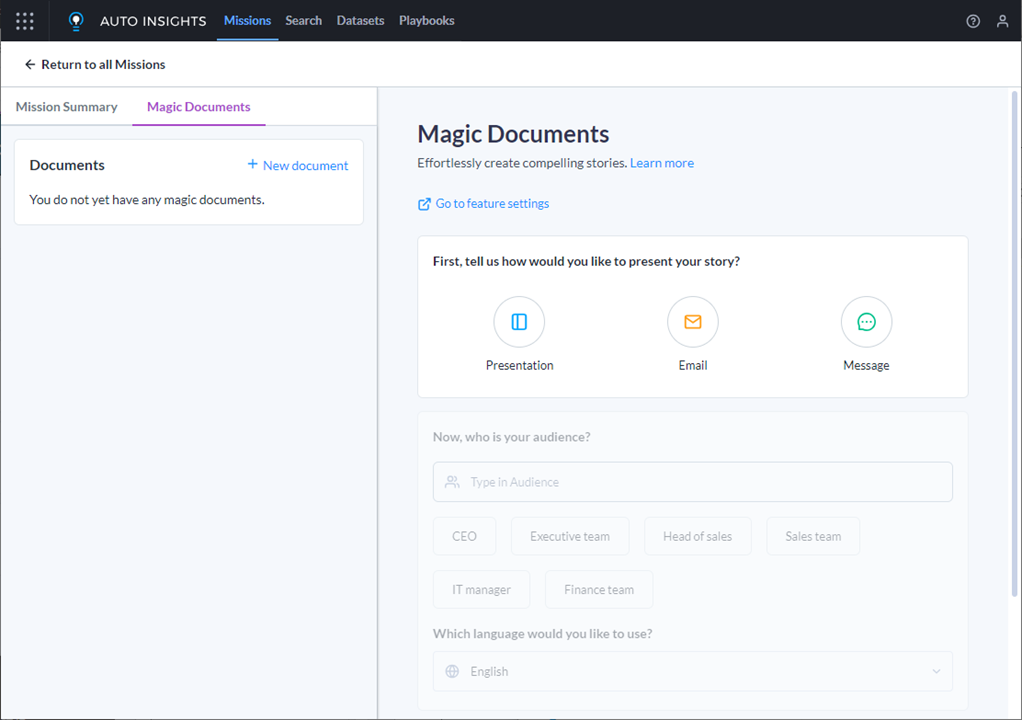
Task: Choose the Presentation format icon
Action: coord(519,322)
